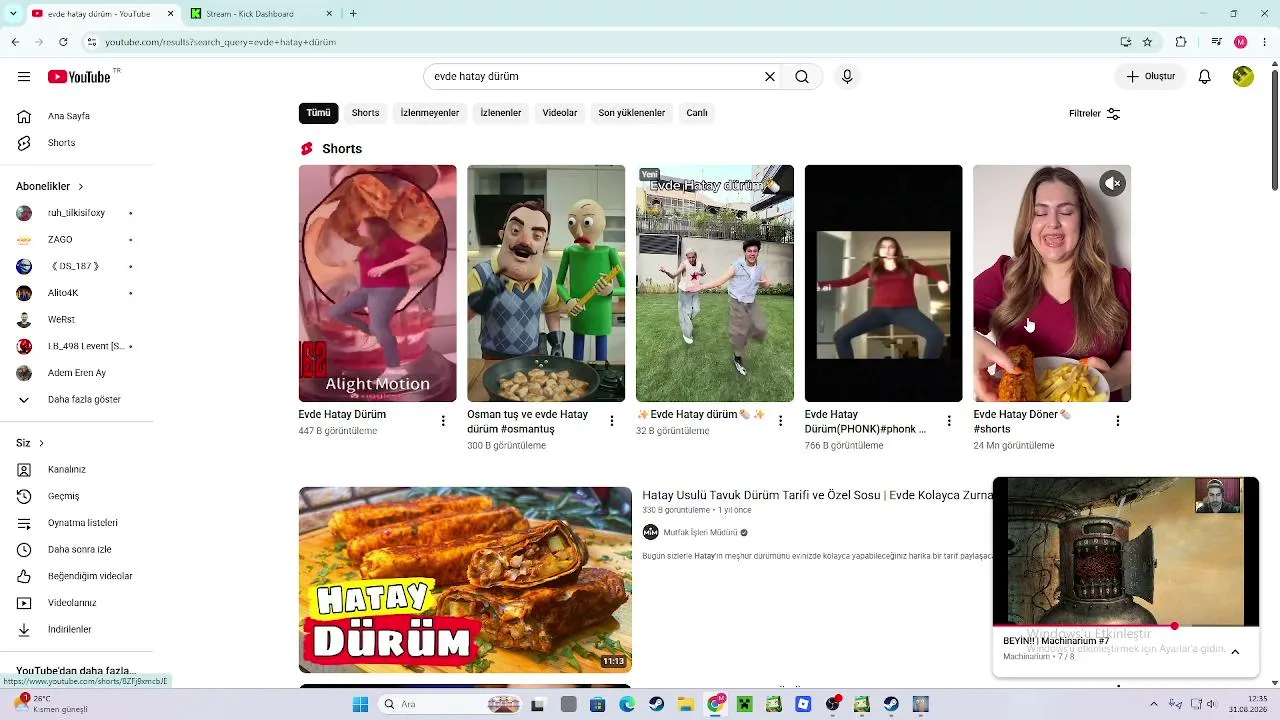The width and height of the screenshot is (1280, 720).
Task: Select the Tümü filter chip
Action: point(318,113)
